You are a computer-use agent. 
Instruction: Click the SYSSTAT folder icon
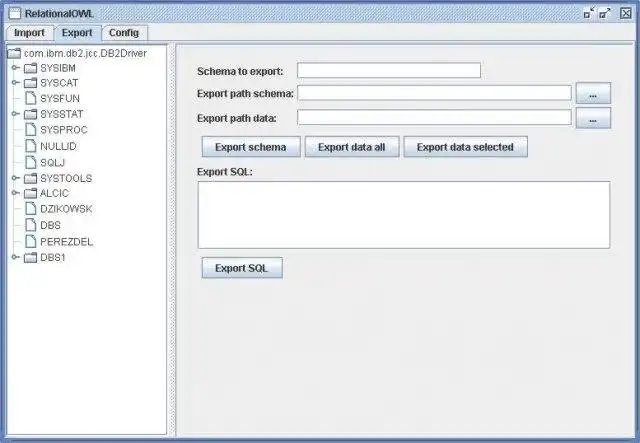pyautogui.click(x=30, y=114)
